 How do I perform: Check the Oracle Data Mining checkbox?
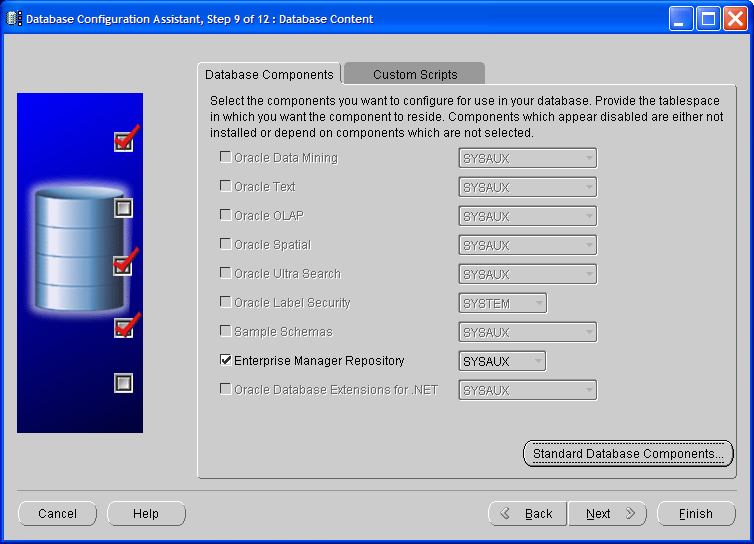coord(225,157)
